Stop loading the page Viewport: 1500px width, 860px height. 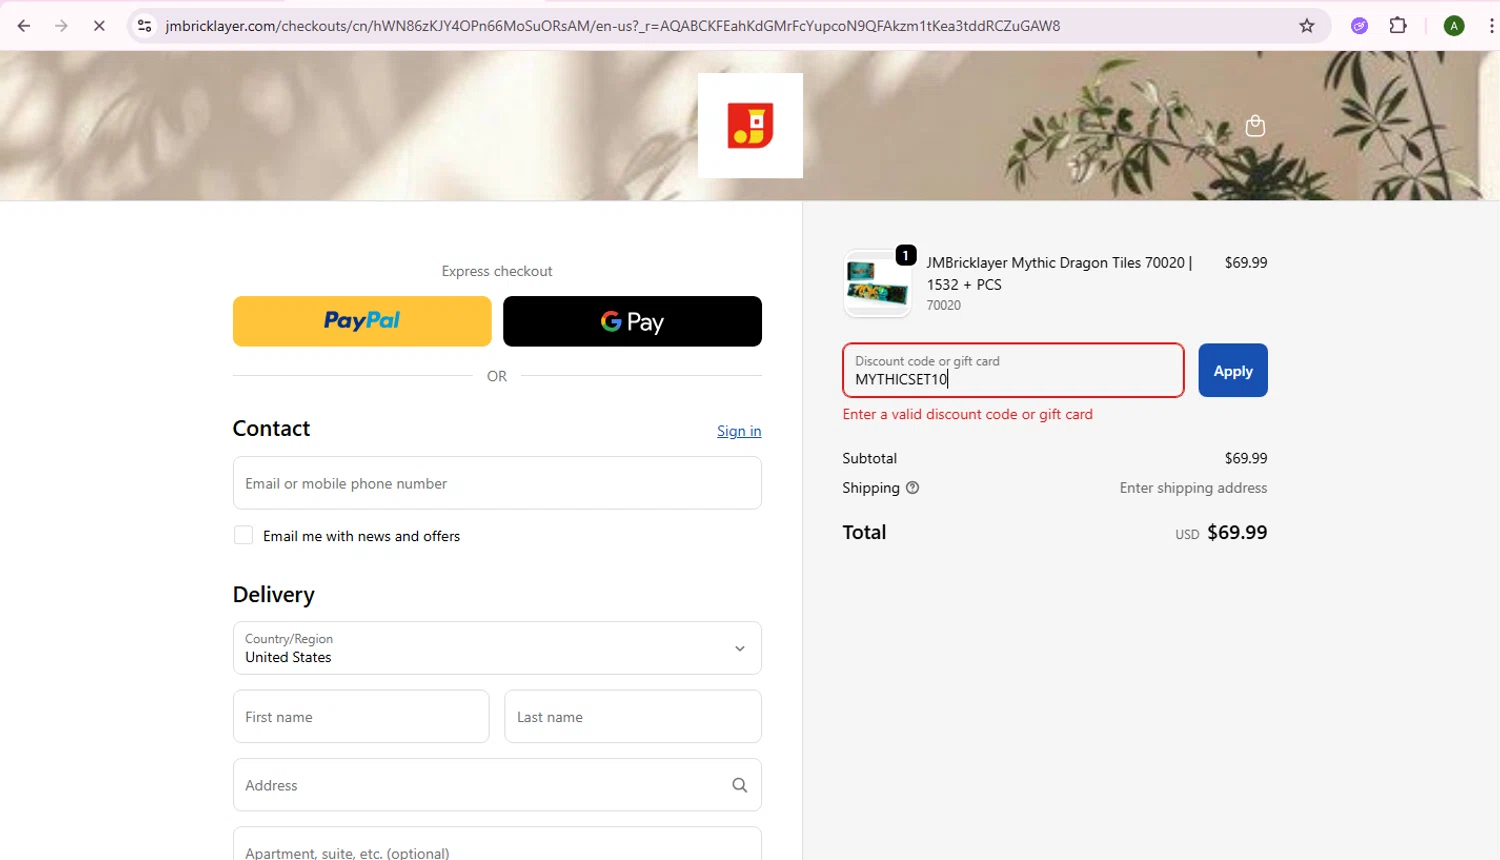click(x=99, y=26)
